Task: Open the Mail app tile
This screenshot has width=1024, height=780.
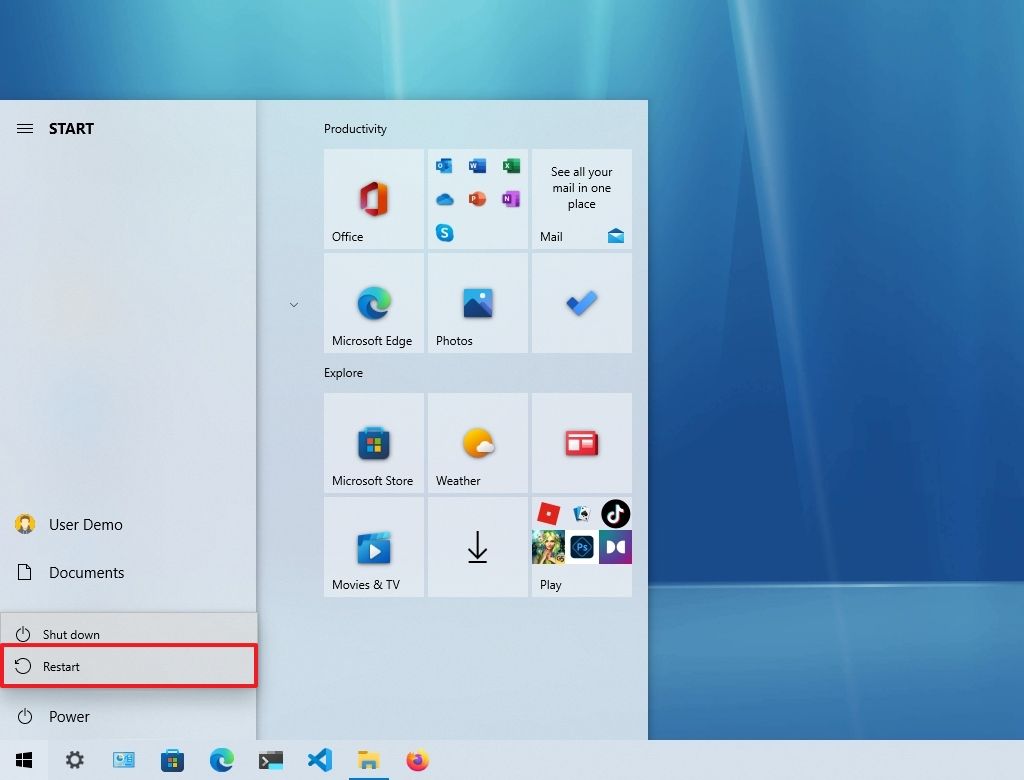Action: 581,199
